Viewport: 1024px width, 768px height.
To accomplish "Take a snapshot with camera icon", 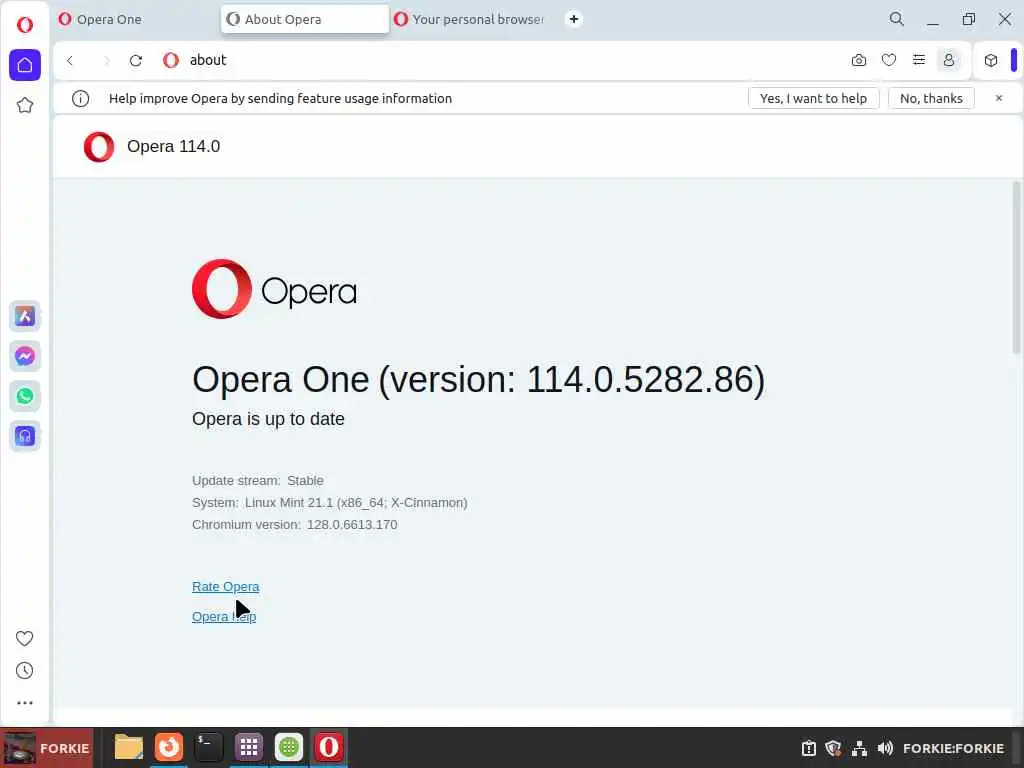I will pos(859,60).
